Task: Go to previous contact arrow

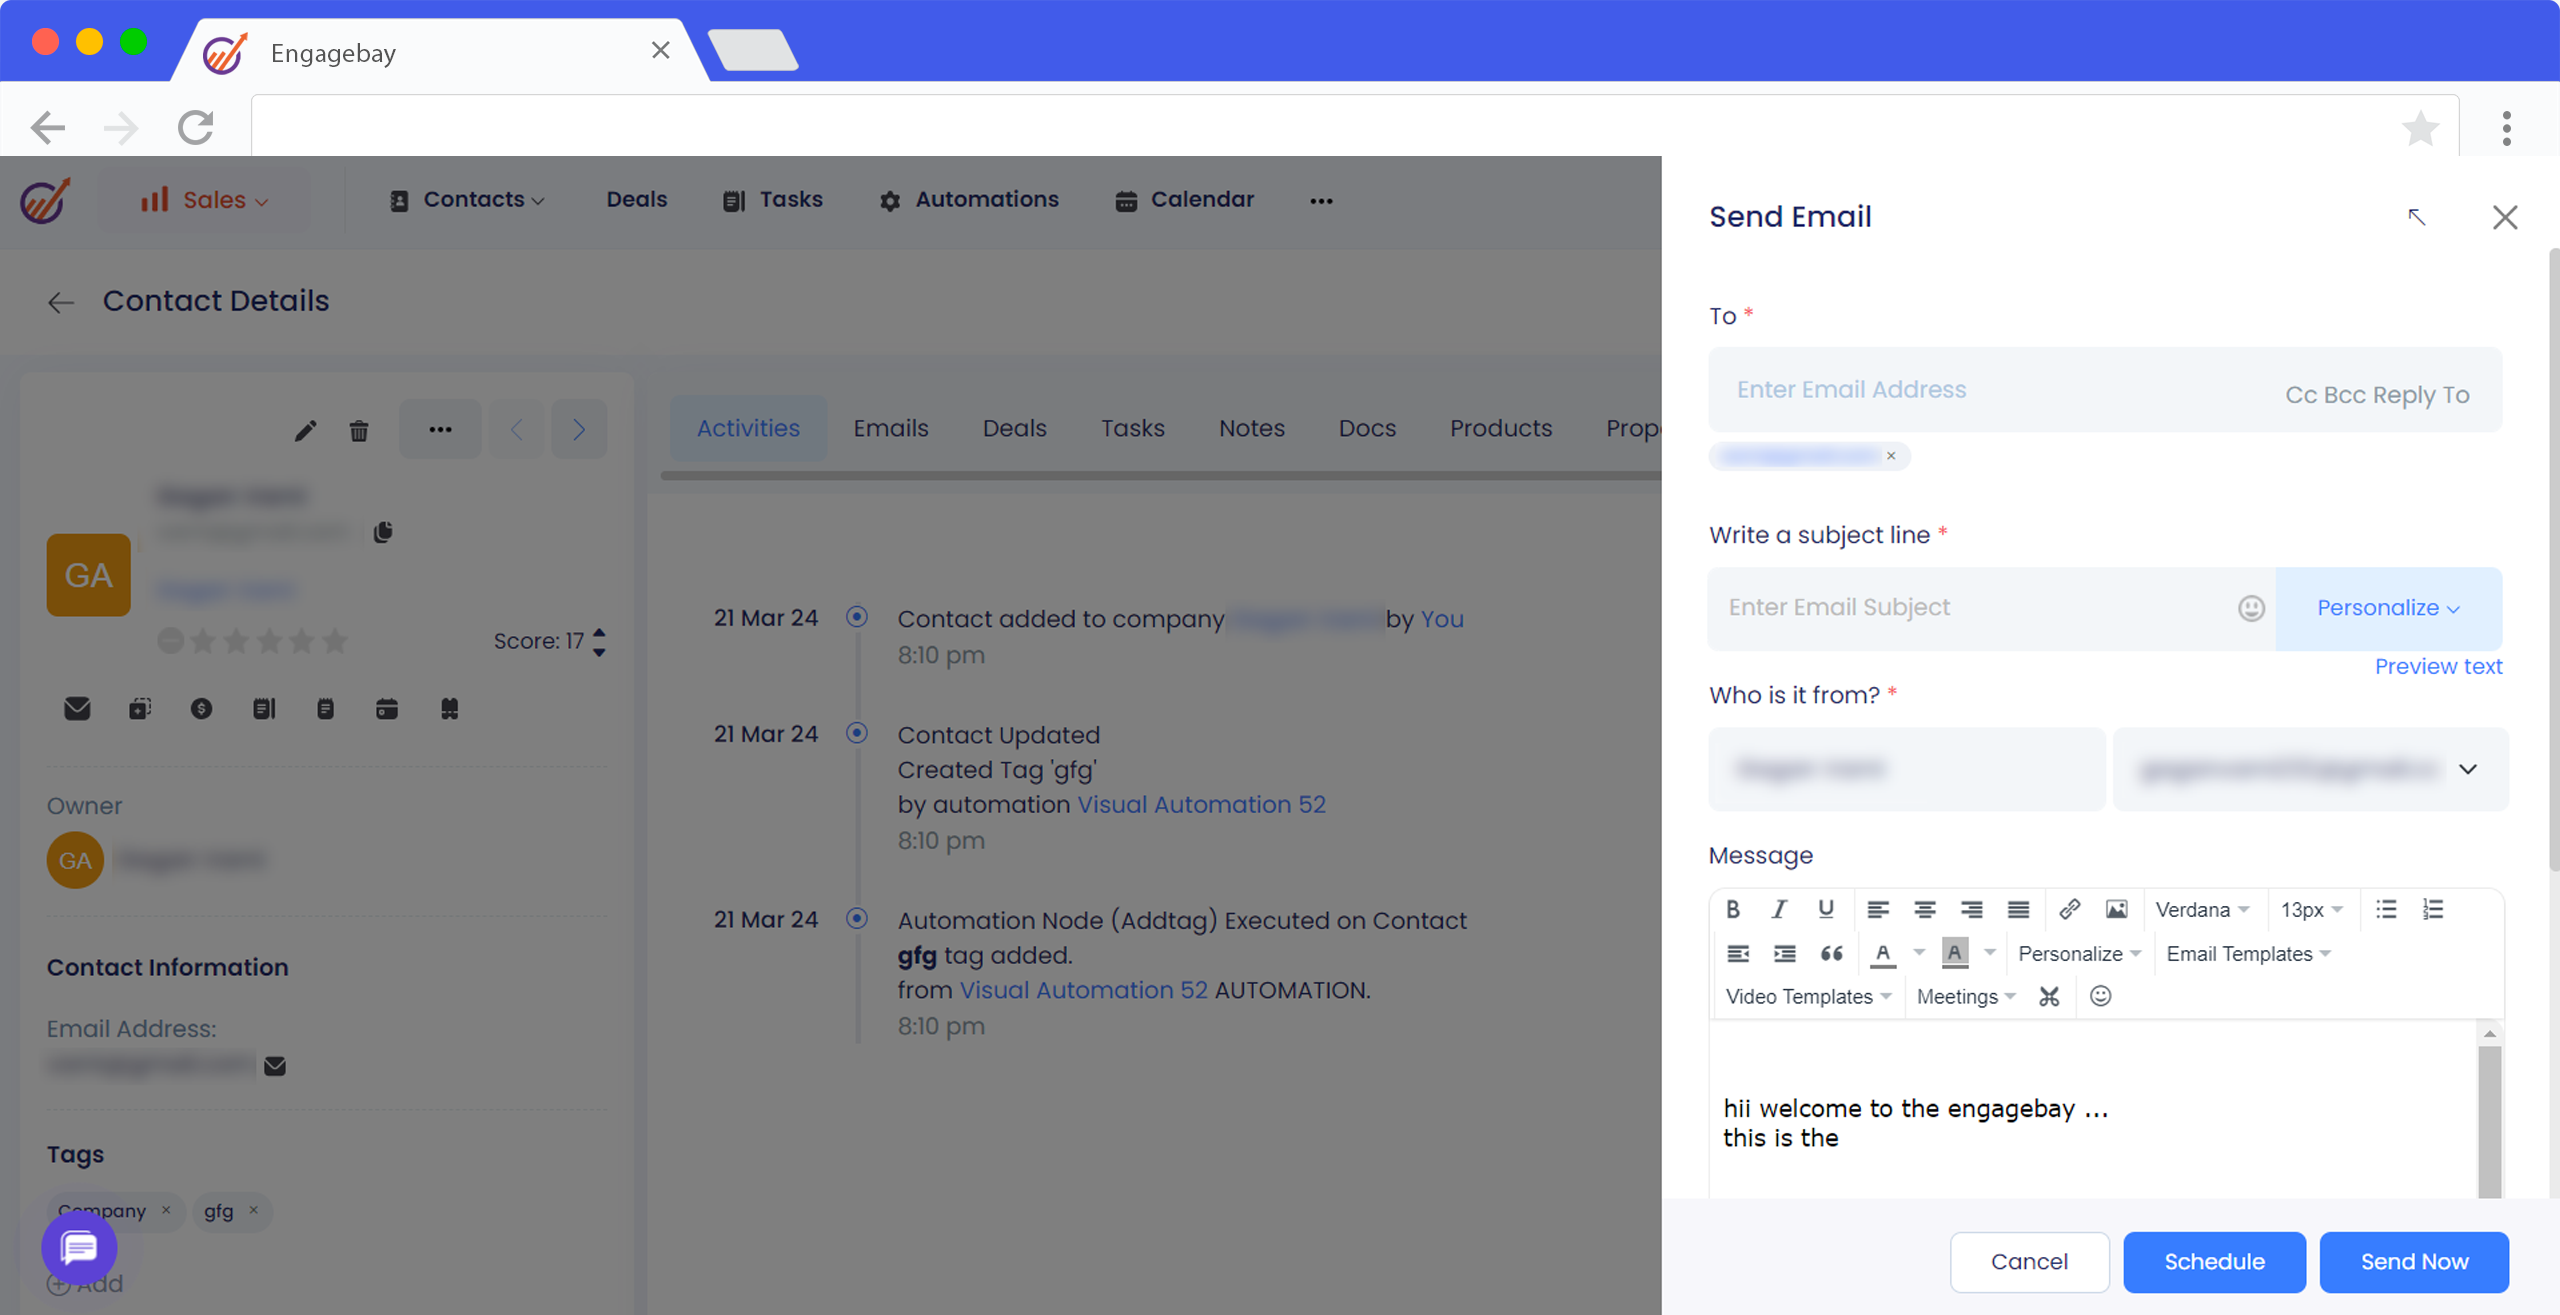Action: [517, 429]
